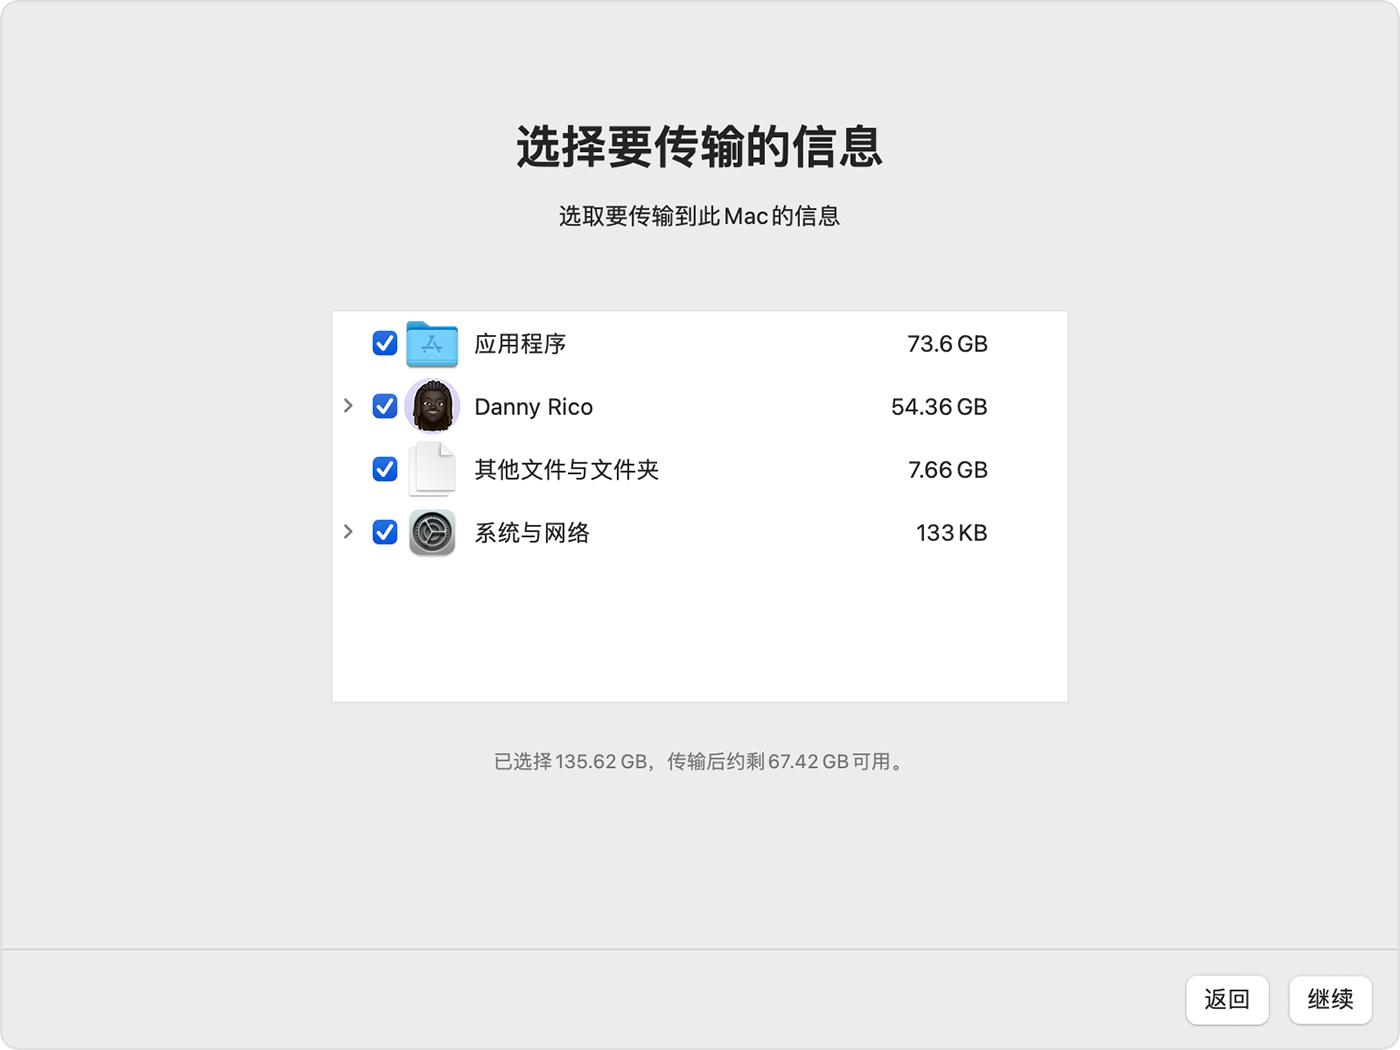Uncheck the 应用程序 checkbox
1400x1050 pixels.
(385, 343)
